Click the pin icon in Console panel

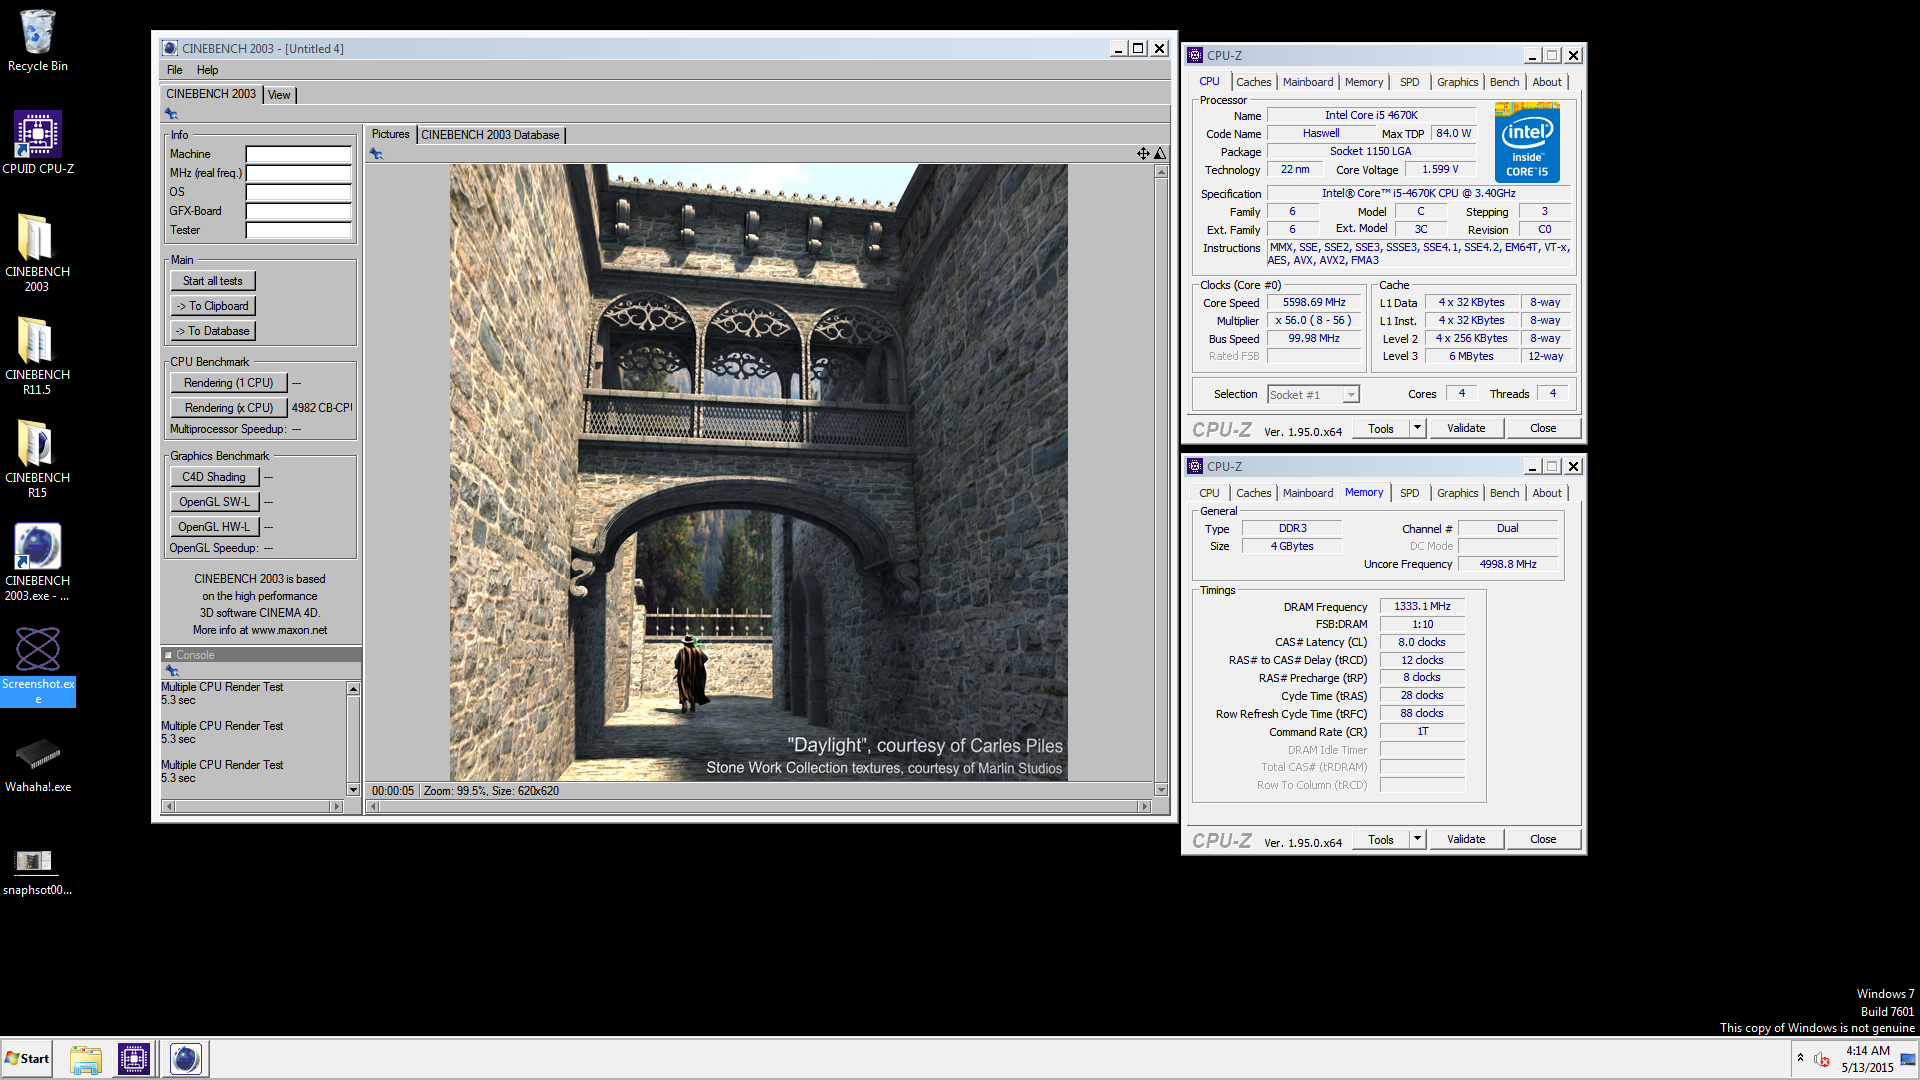[x=171, y=670]
